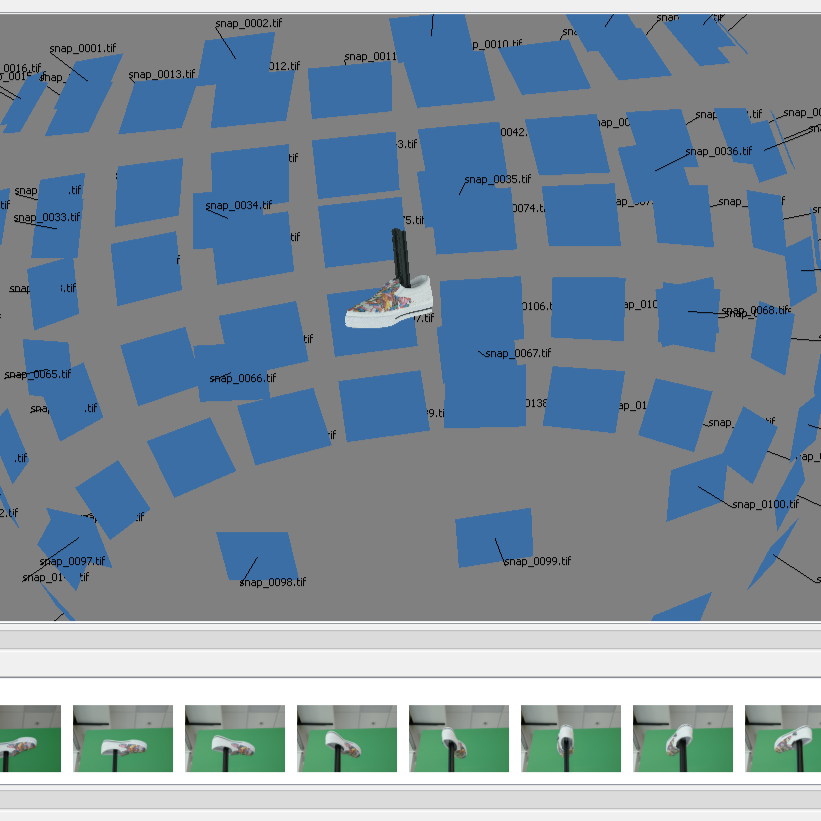
Task: Select thumbnail with shoe heel facing straight on
Action: [571, 738]
